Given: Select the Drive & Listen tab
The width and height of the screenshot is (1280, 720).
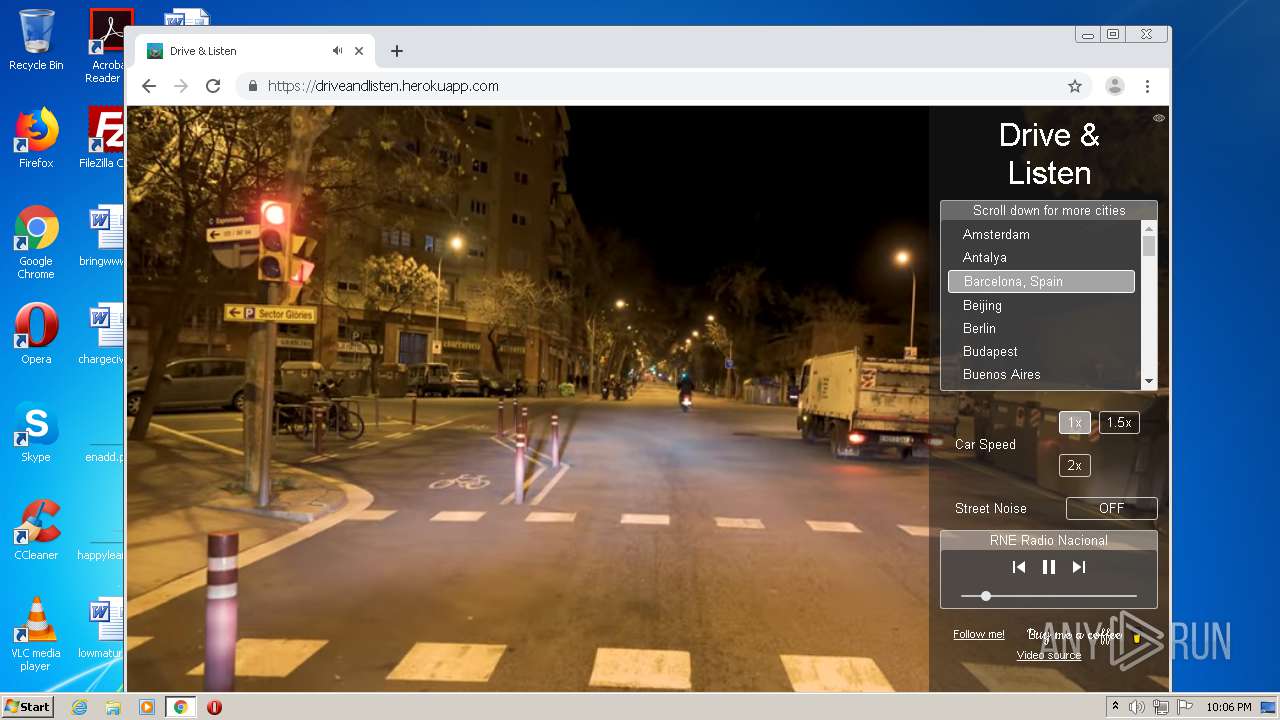Looking at the screenshot, I should (255, 51).
